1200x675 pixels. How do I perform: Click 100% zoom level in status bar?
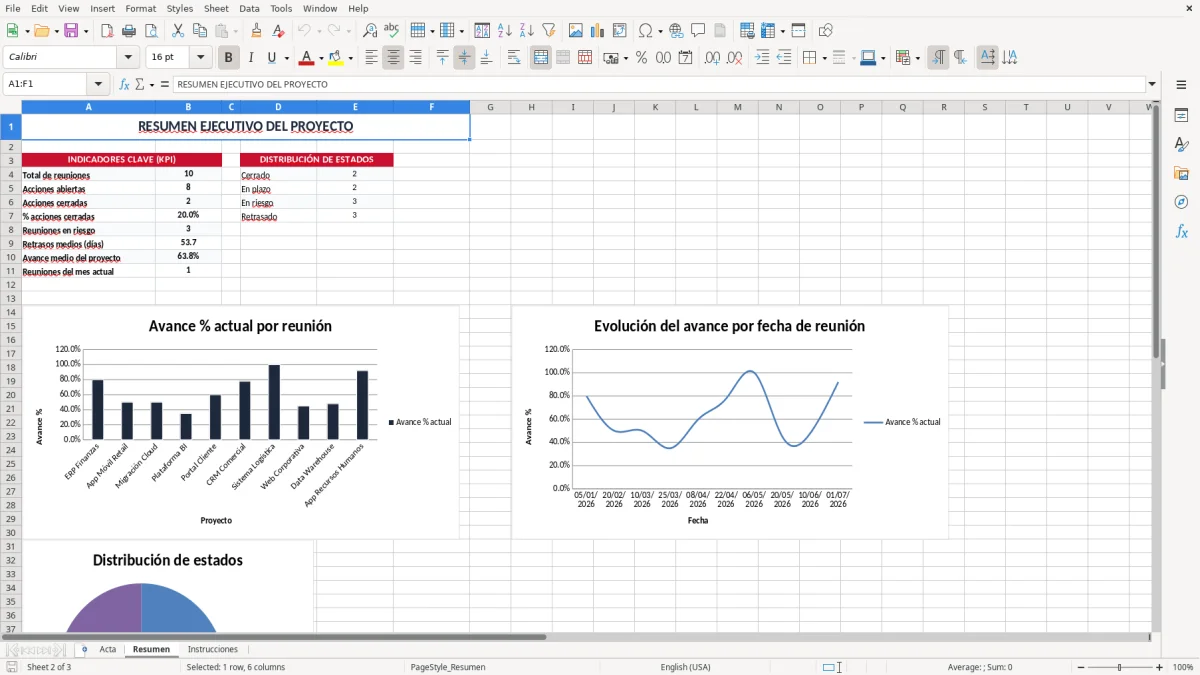[1182, 667]
